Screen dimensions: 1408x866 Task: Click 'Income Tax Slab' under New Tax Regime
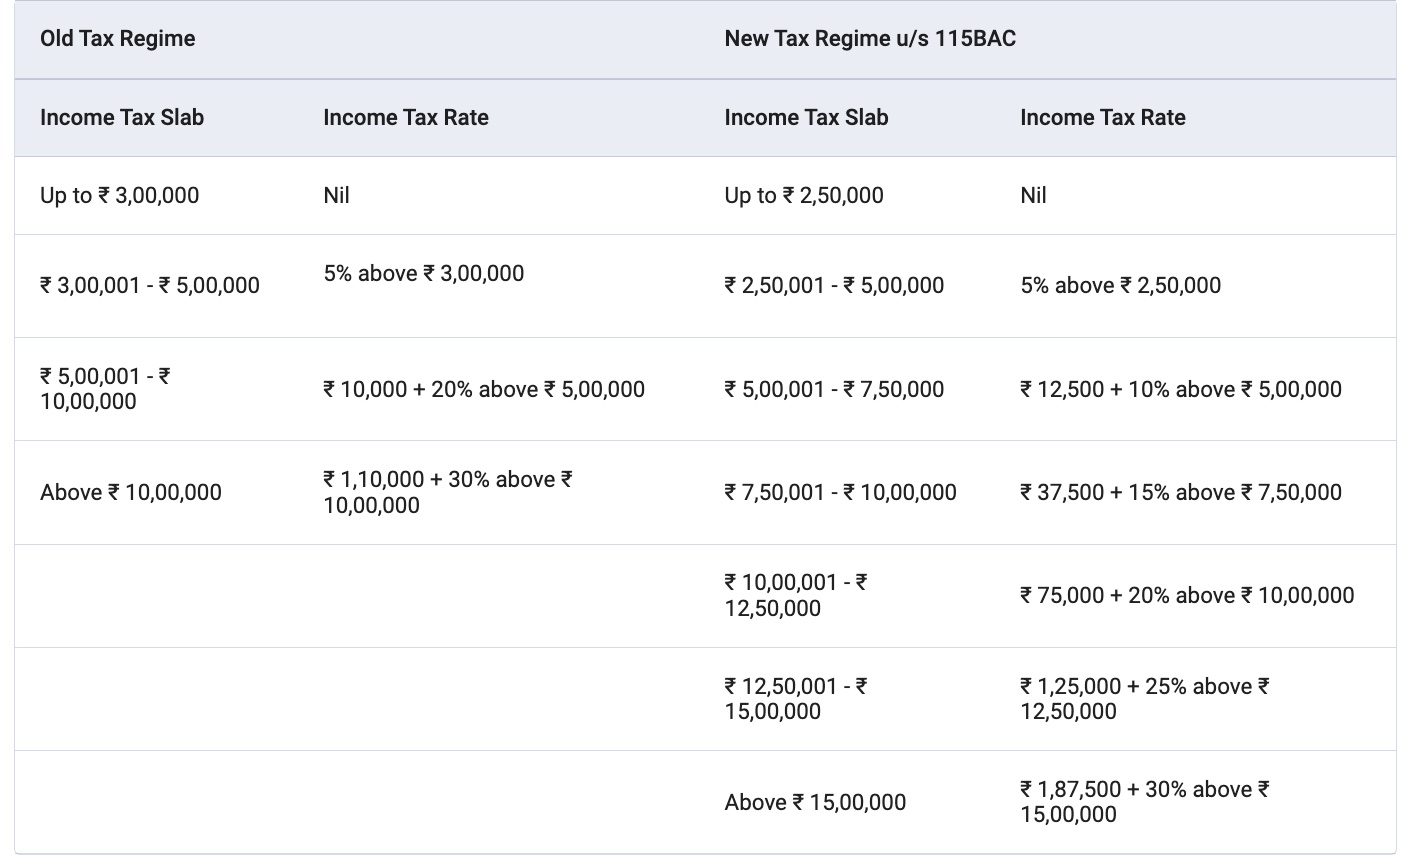coord(806,117)
